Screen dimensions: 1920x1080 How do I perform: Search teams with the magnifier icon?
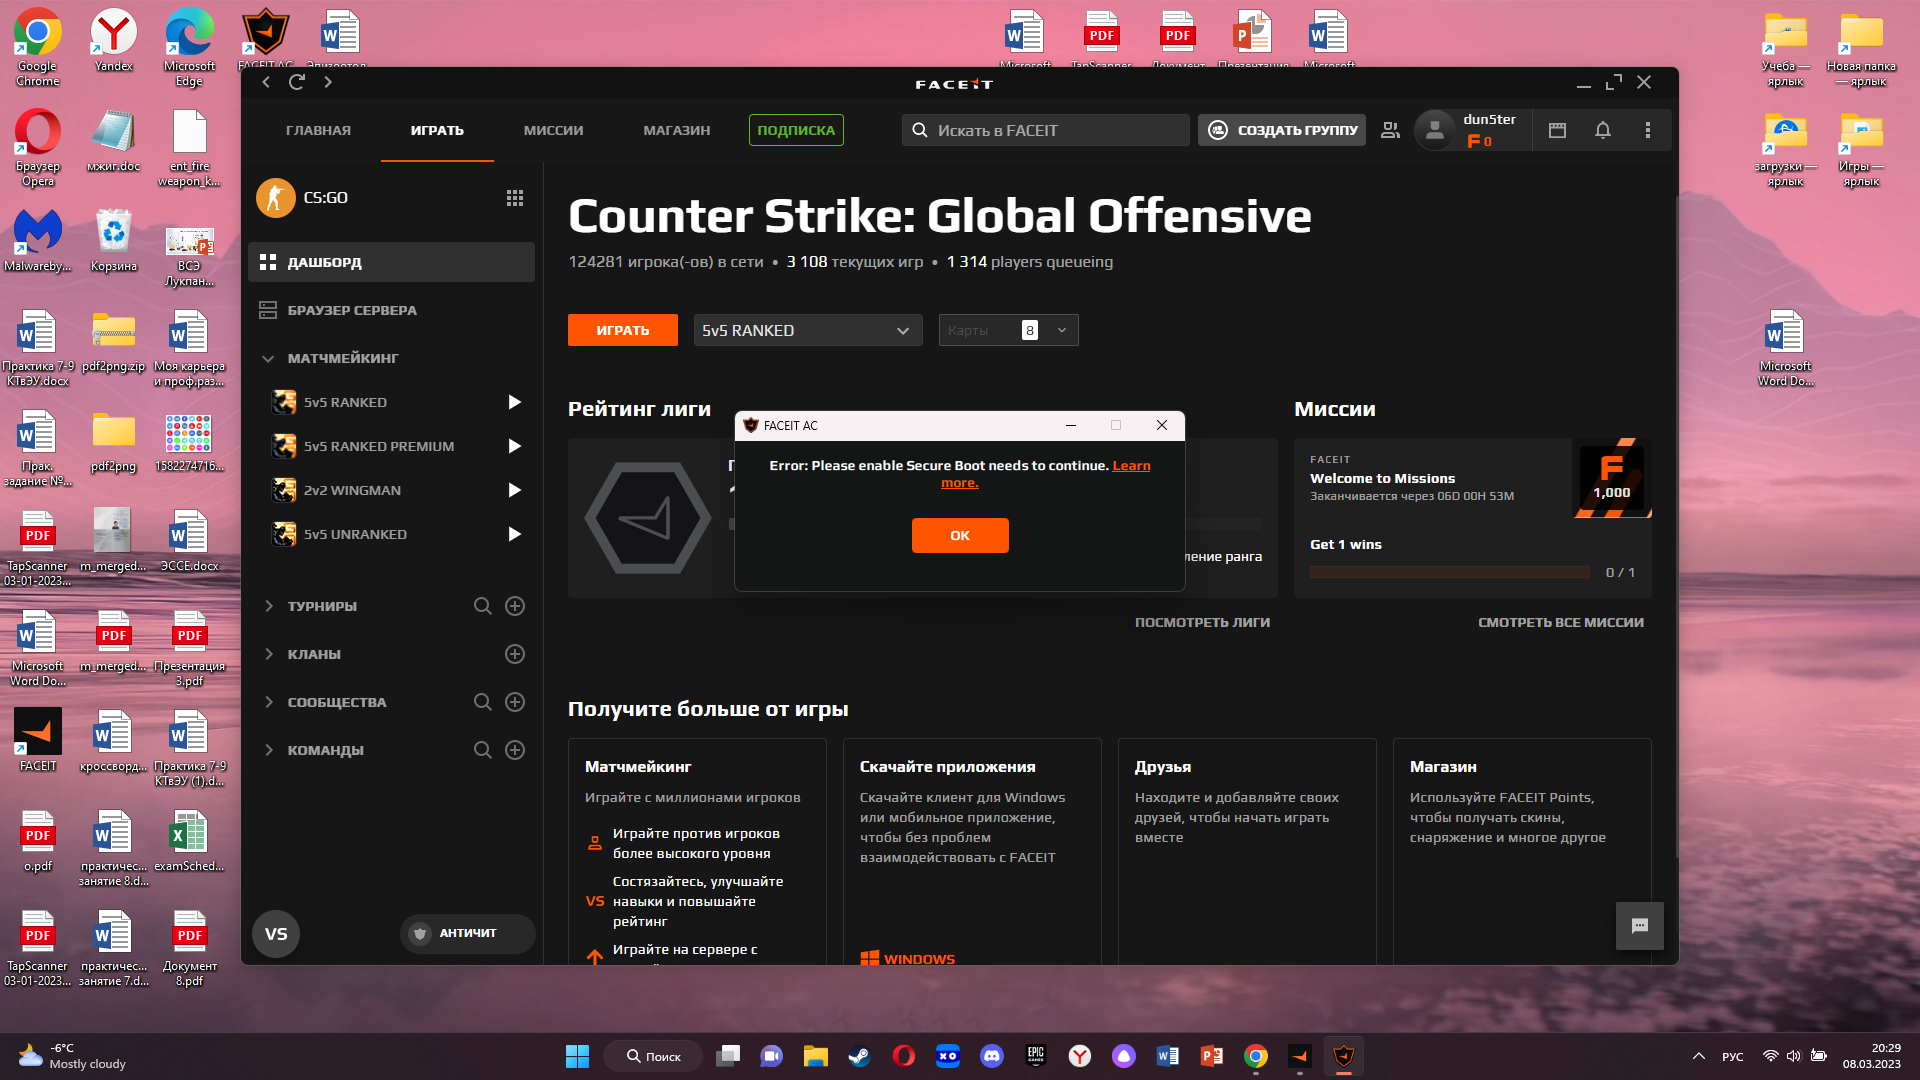(483, 750)
